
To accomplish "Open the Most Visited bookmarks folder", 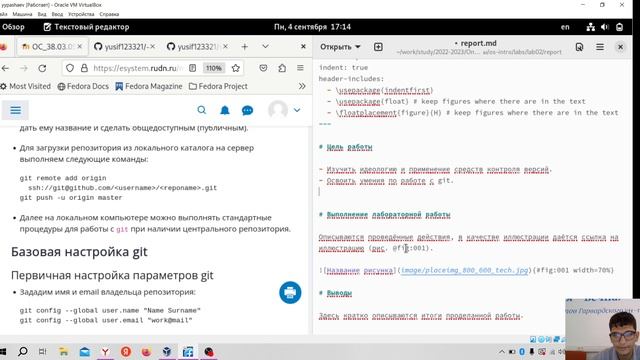I will pyautogui.click(x=26, y=86).
